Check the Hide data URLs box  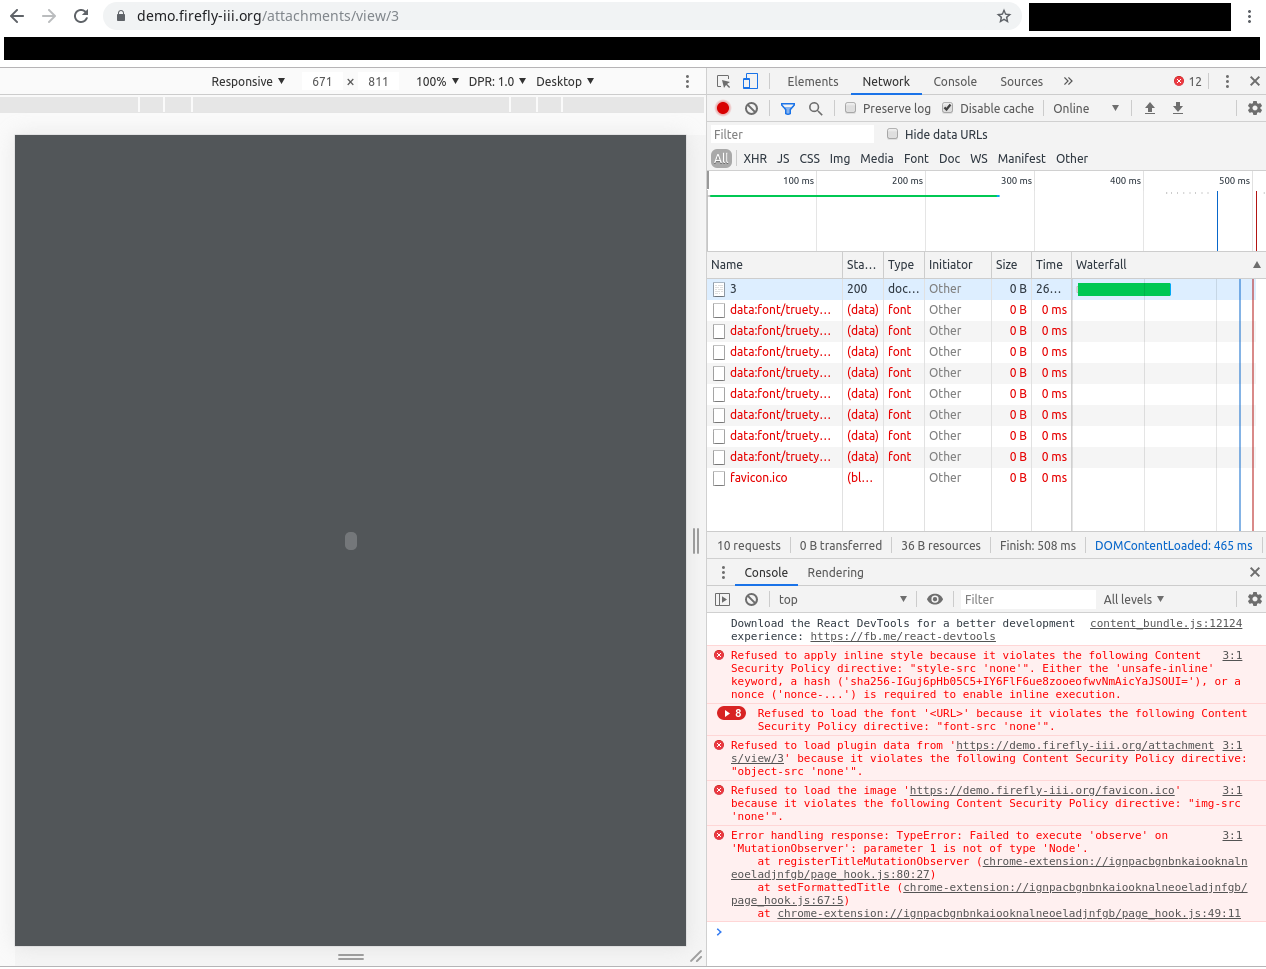pos(895,133)
